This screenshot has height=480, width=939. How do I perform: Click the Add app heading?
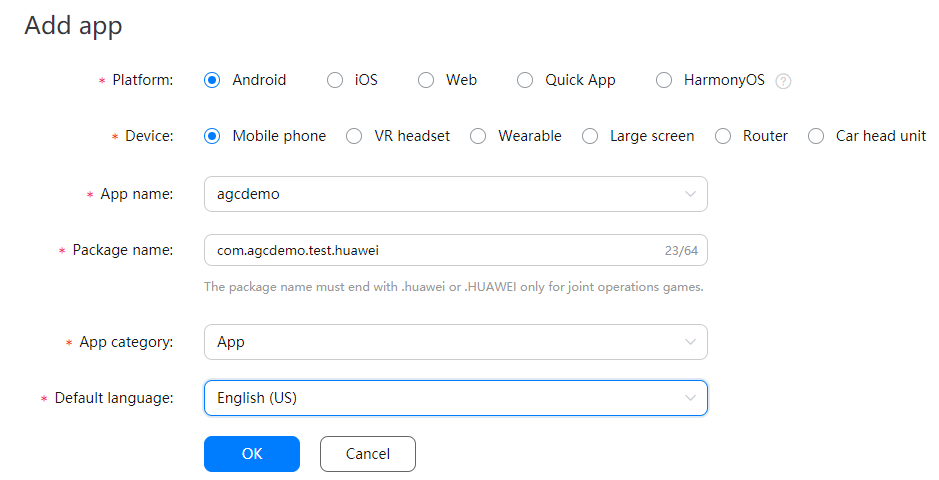click(73, 26)
